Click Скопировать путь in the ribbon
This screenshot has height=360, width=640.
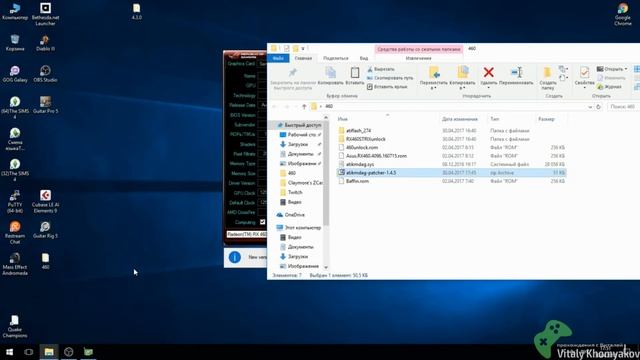point(390,78)
